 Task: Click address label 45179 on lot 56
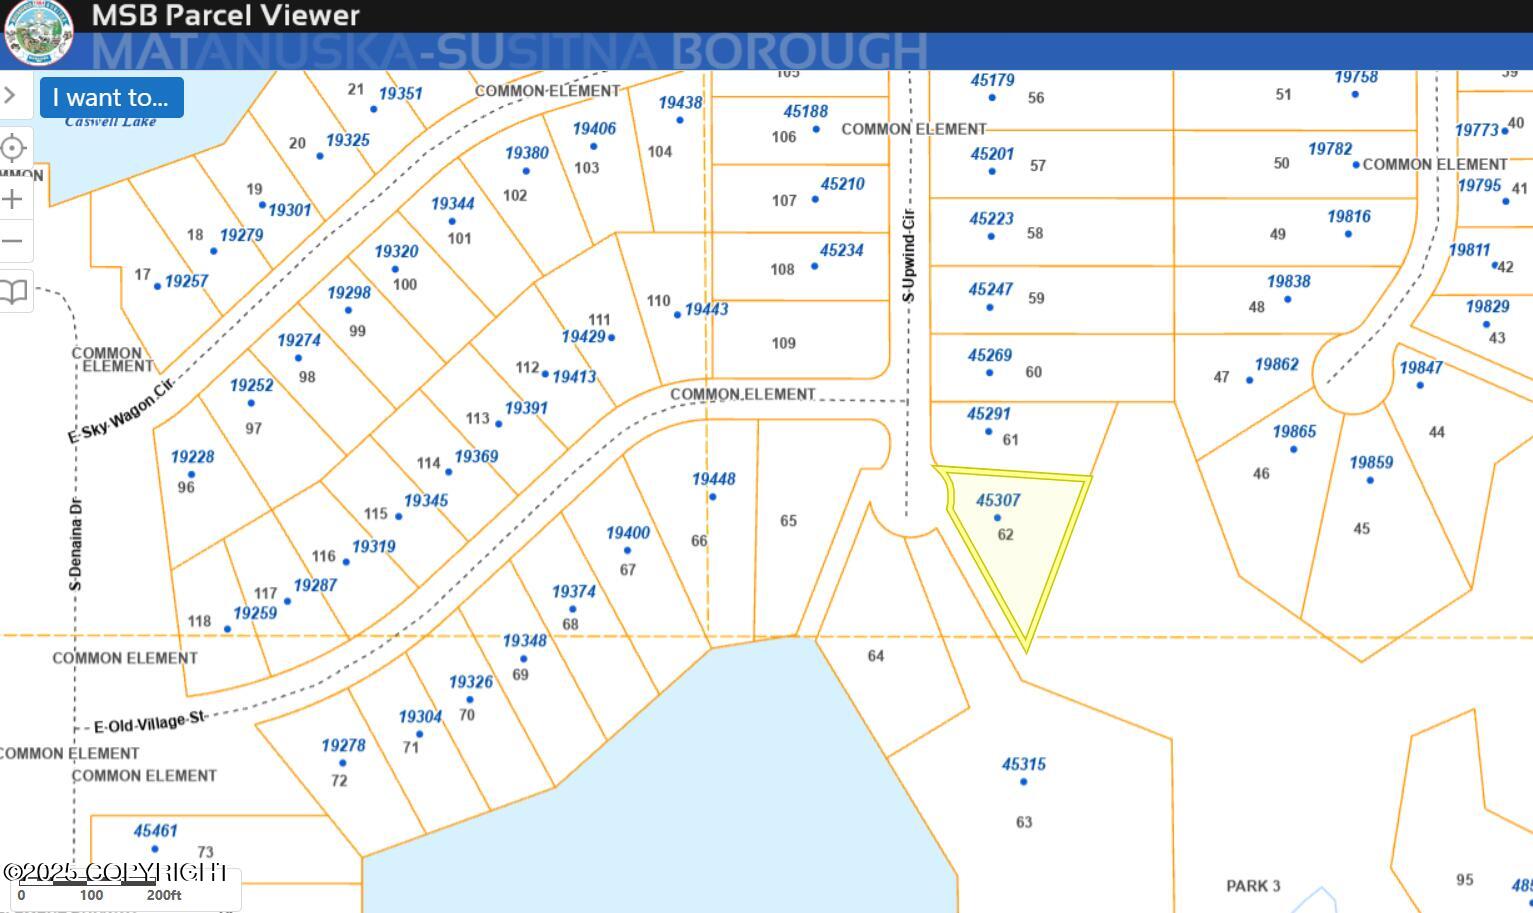(x=992, y=80)
